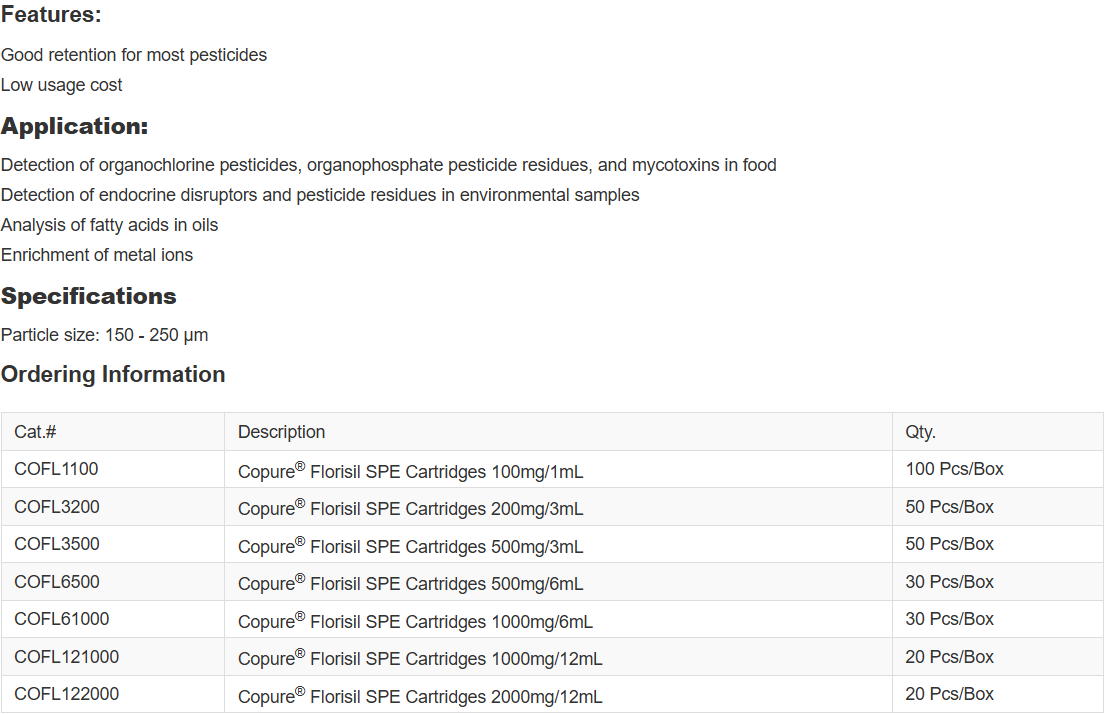Click the Features heading

pos(51,16)
